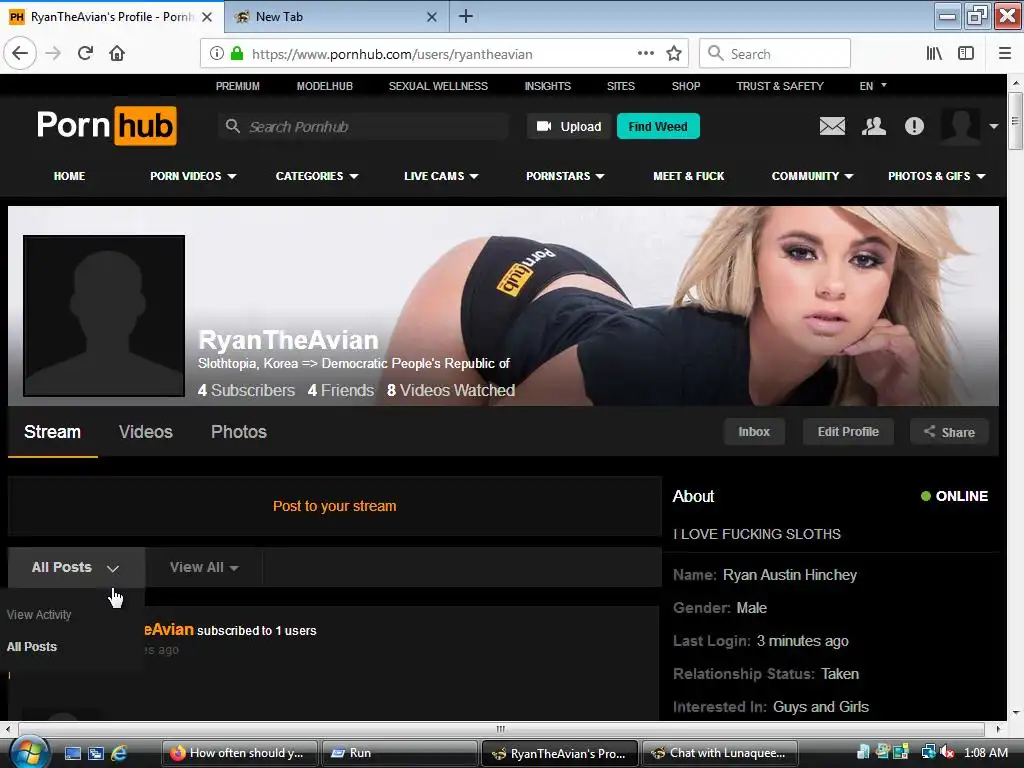This screenshot has width=1024, height=768.
Task: Click the Inbox button
Action: (x=754, y=432)
